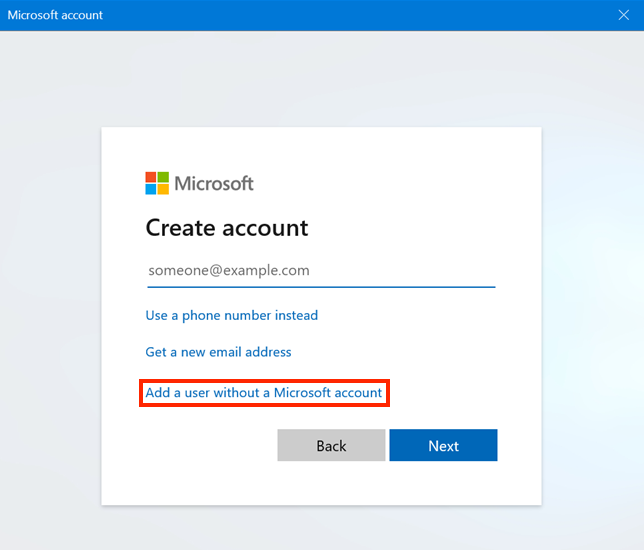
Task: Proceed to next step of account creation
Action: tap(443, 445)
